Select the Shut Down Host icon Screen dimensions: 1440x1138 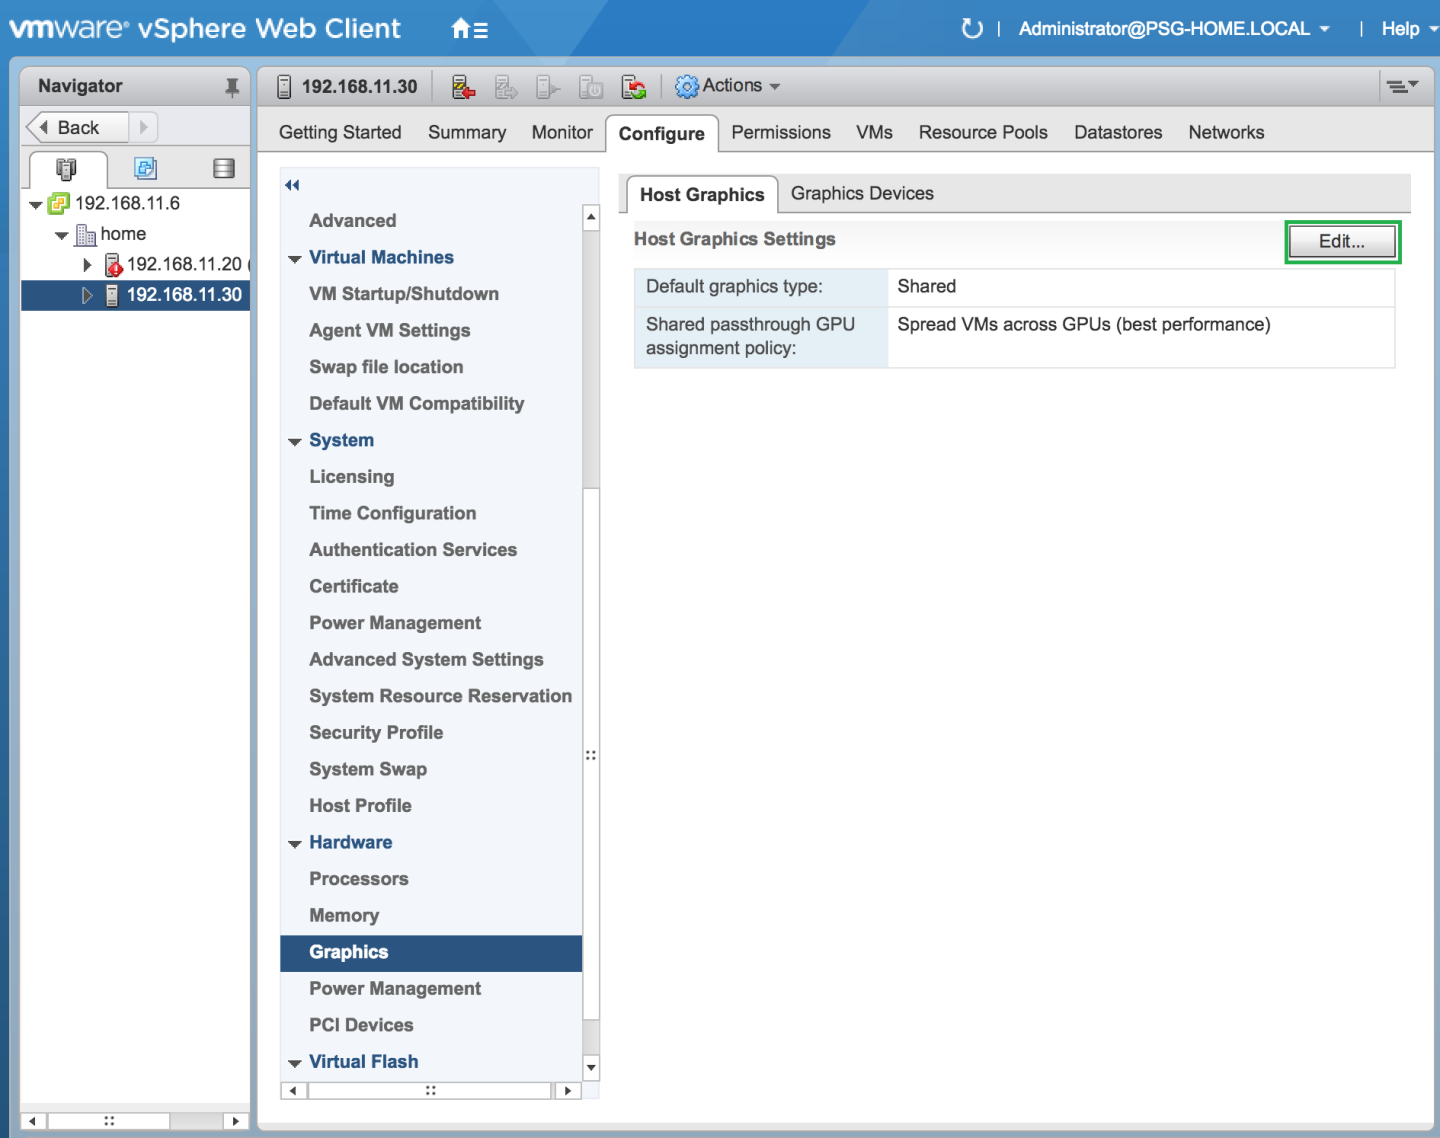[x=590, y=87]
